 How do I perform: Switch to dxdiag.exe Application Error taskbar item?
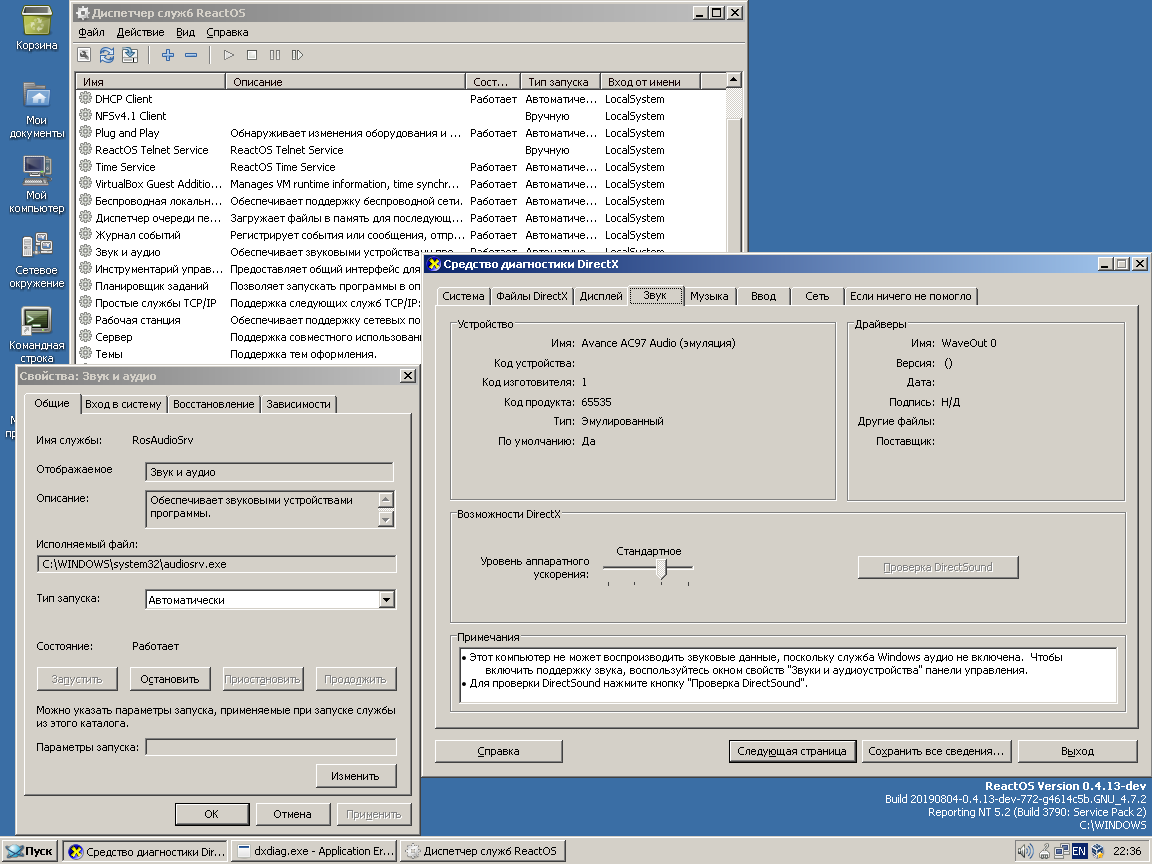coord(314,852)
